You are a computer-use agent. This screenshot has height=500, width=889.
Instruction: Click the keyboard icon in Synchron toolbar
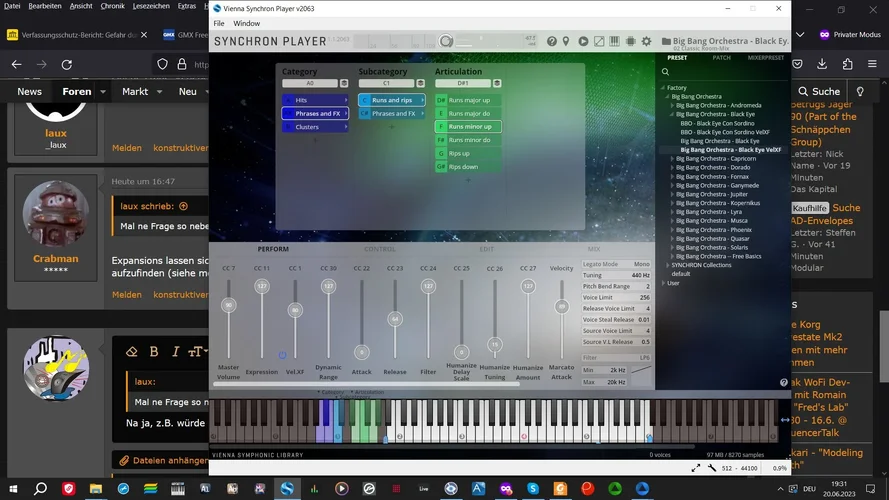pyautogui.click(x=615, y=42)
